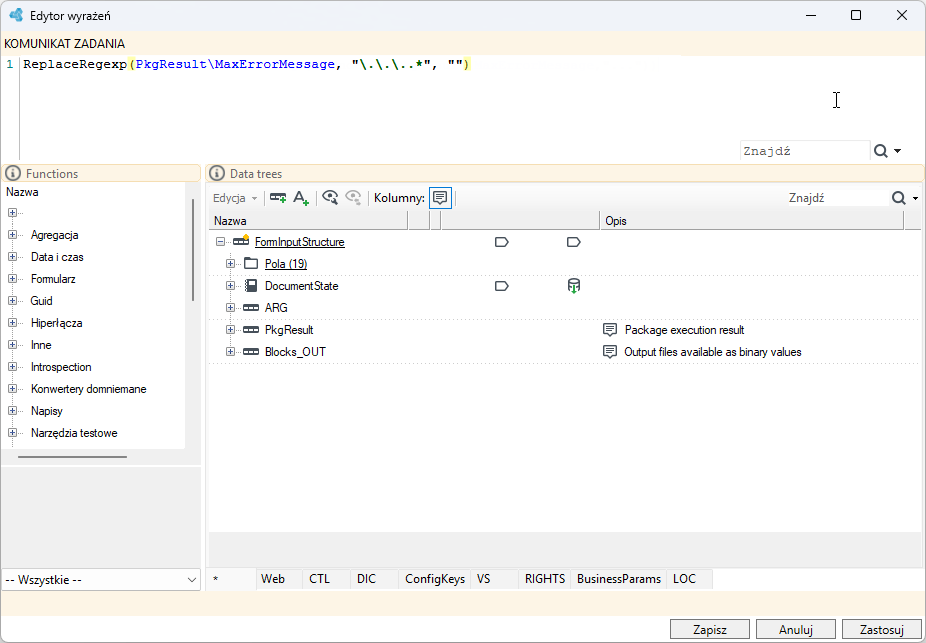The image size is (926, 643).
Task: Click the comment icon beside Package execution result
Action: tap(609, 330)
